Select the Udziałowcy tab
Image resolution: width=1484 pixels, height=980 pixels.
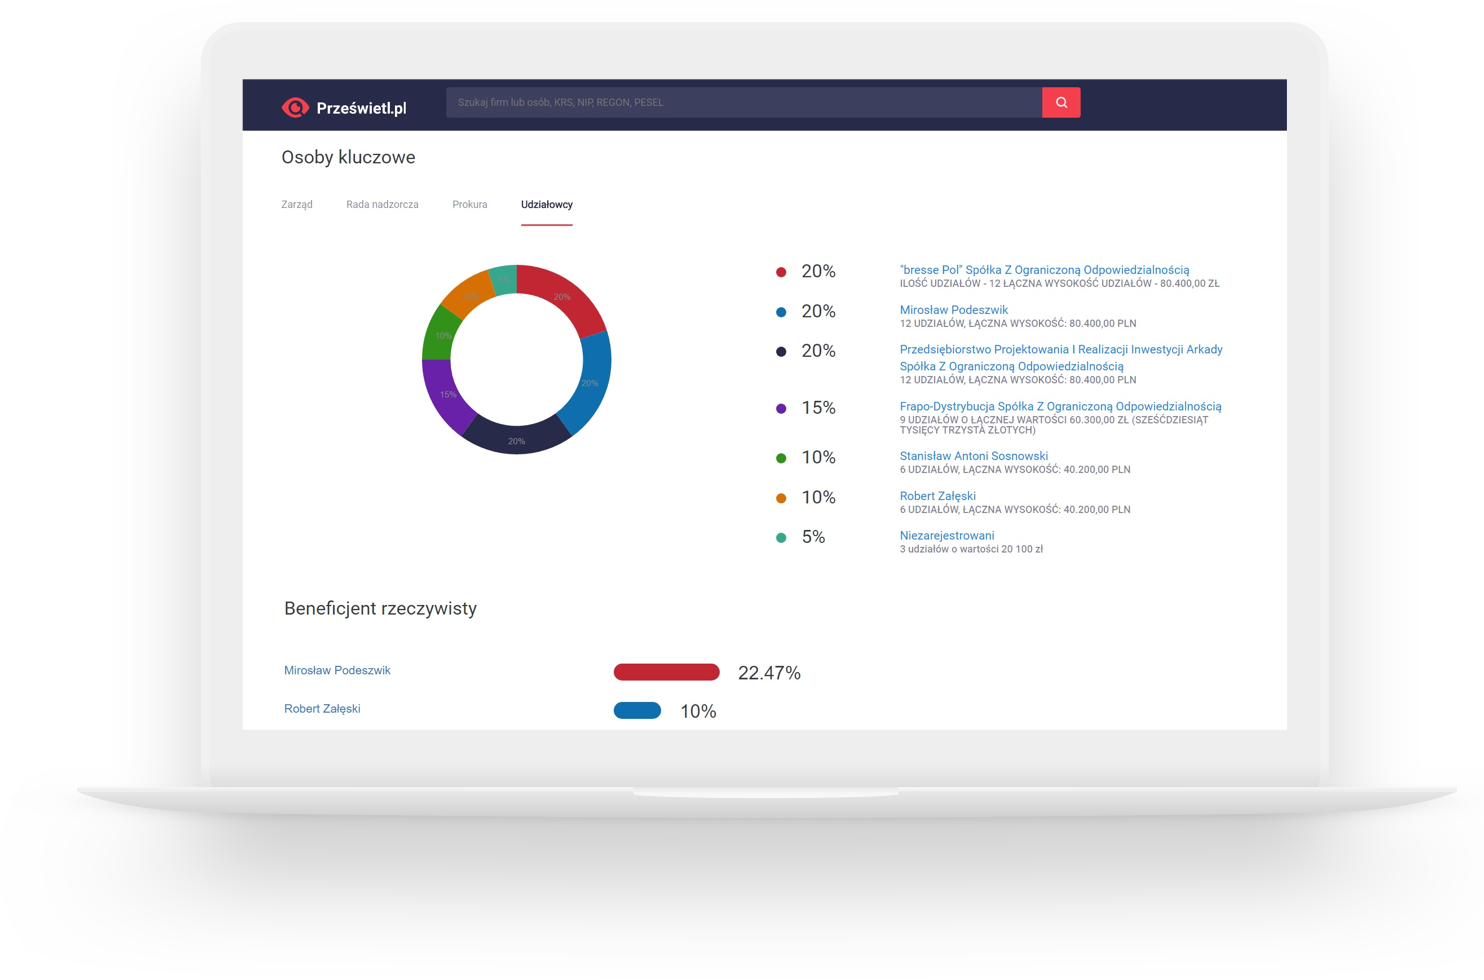coord(546,204)
